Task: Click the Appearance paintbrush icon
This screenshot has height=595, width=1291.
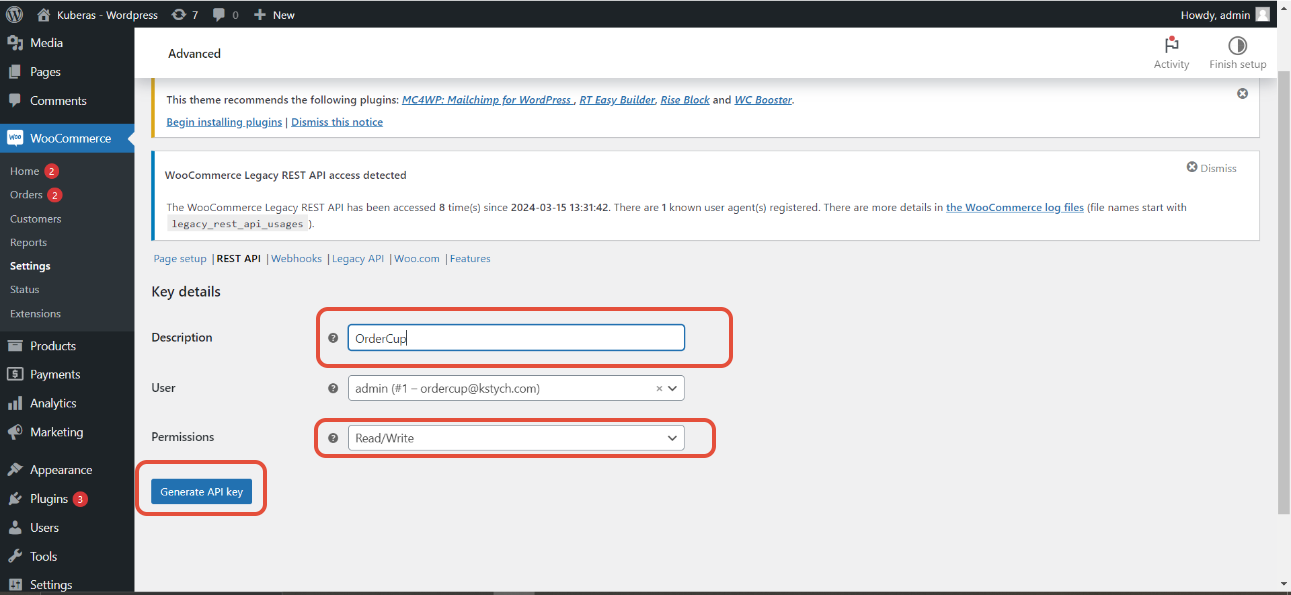Action: click(15, 470)
